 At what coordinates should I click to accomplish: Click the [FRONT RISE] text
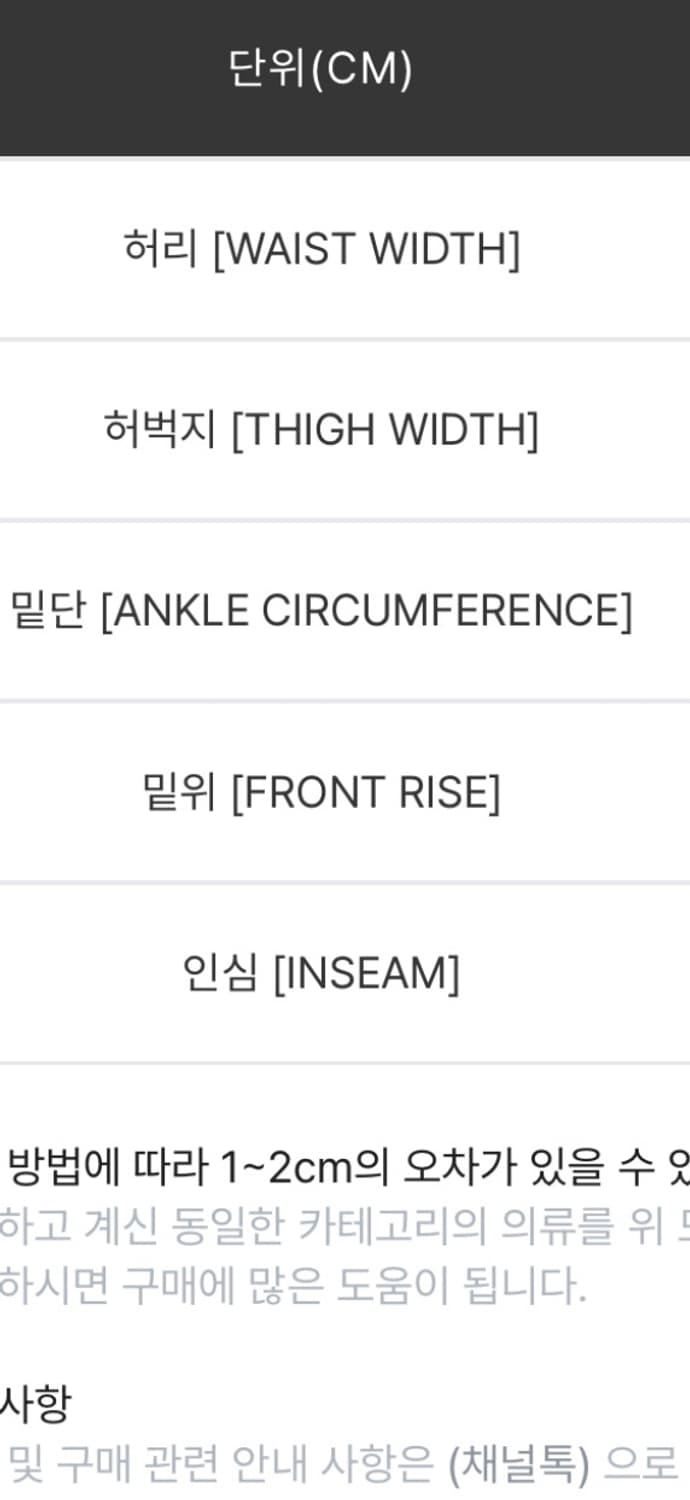pyautogui.click(x=365, y=793)
